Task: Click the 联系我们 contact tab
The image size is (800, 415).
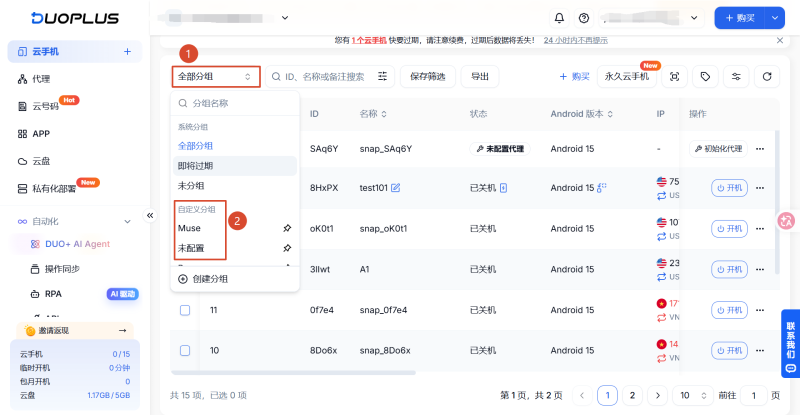Action: (790, 343)
